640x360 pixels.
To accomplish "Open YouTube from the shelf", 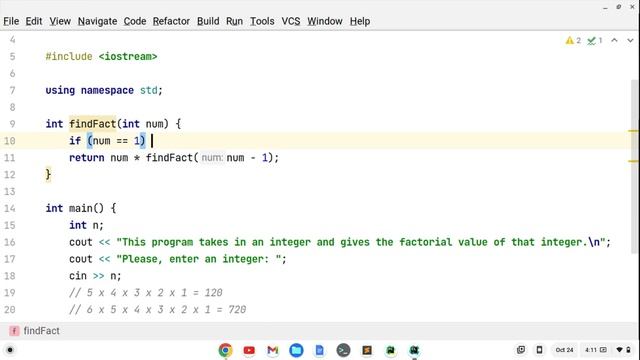I will click(249, 350).
